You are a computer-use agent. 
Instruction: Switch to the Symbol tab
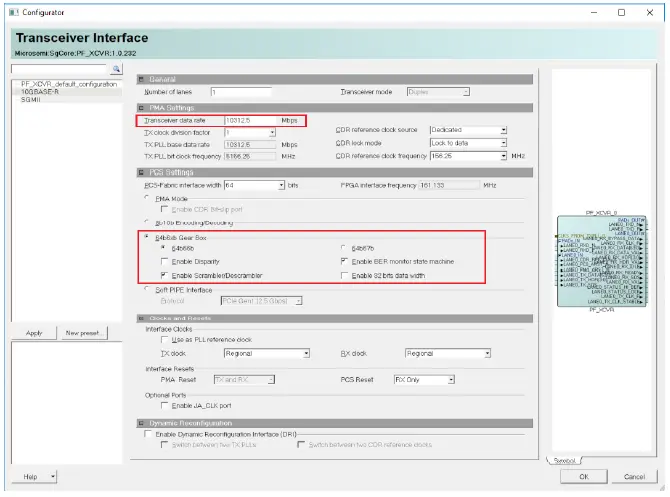click(565, 461)
